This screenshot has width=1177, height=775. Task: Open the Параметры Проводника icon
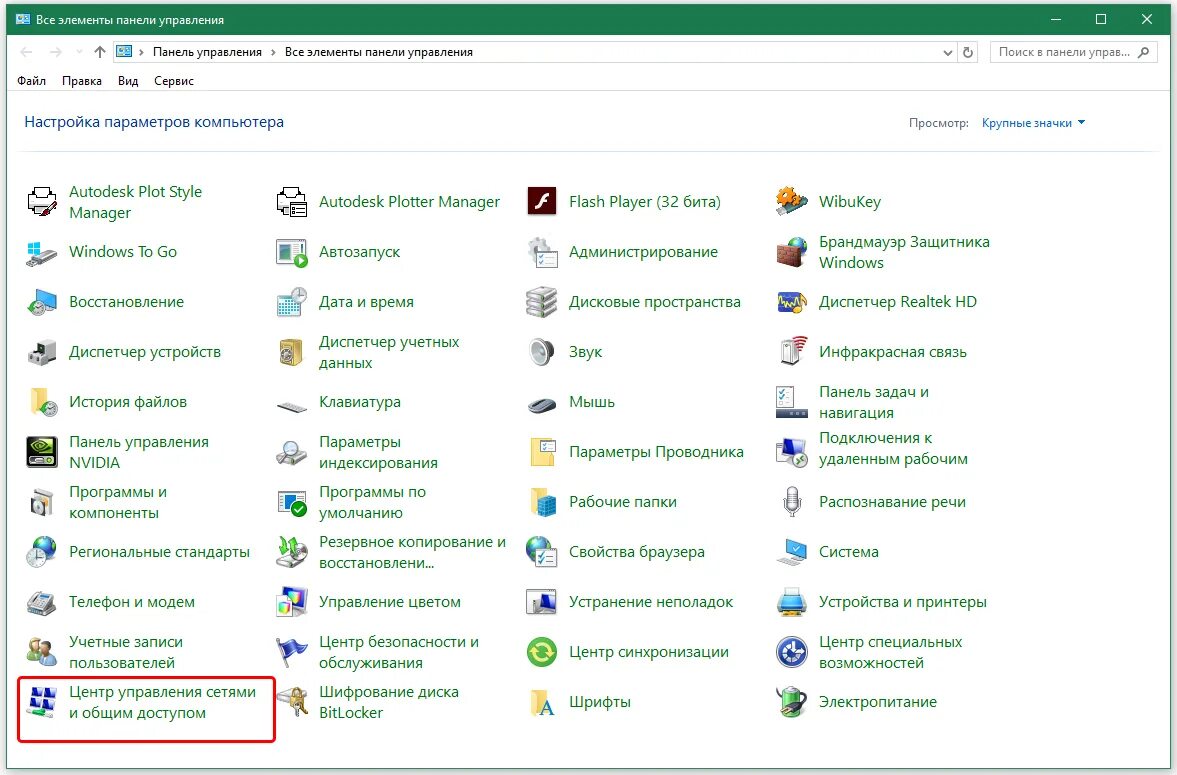coord(542,452)
